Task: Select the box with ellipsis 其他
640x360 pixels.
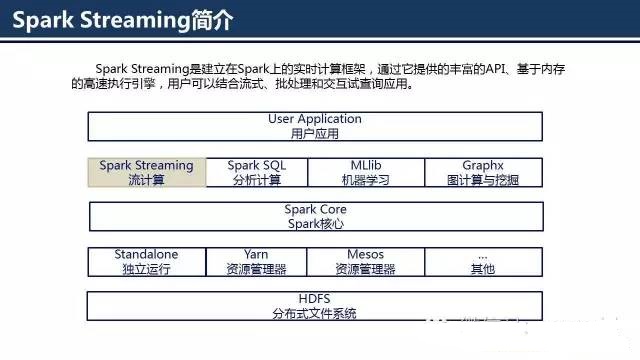Action: (x=484, y=262)
